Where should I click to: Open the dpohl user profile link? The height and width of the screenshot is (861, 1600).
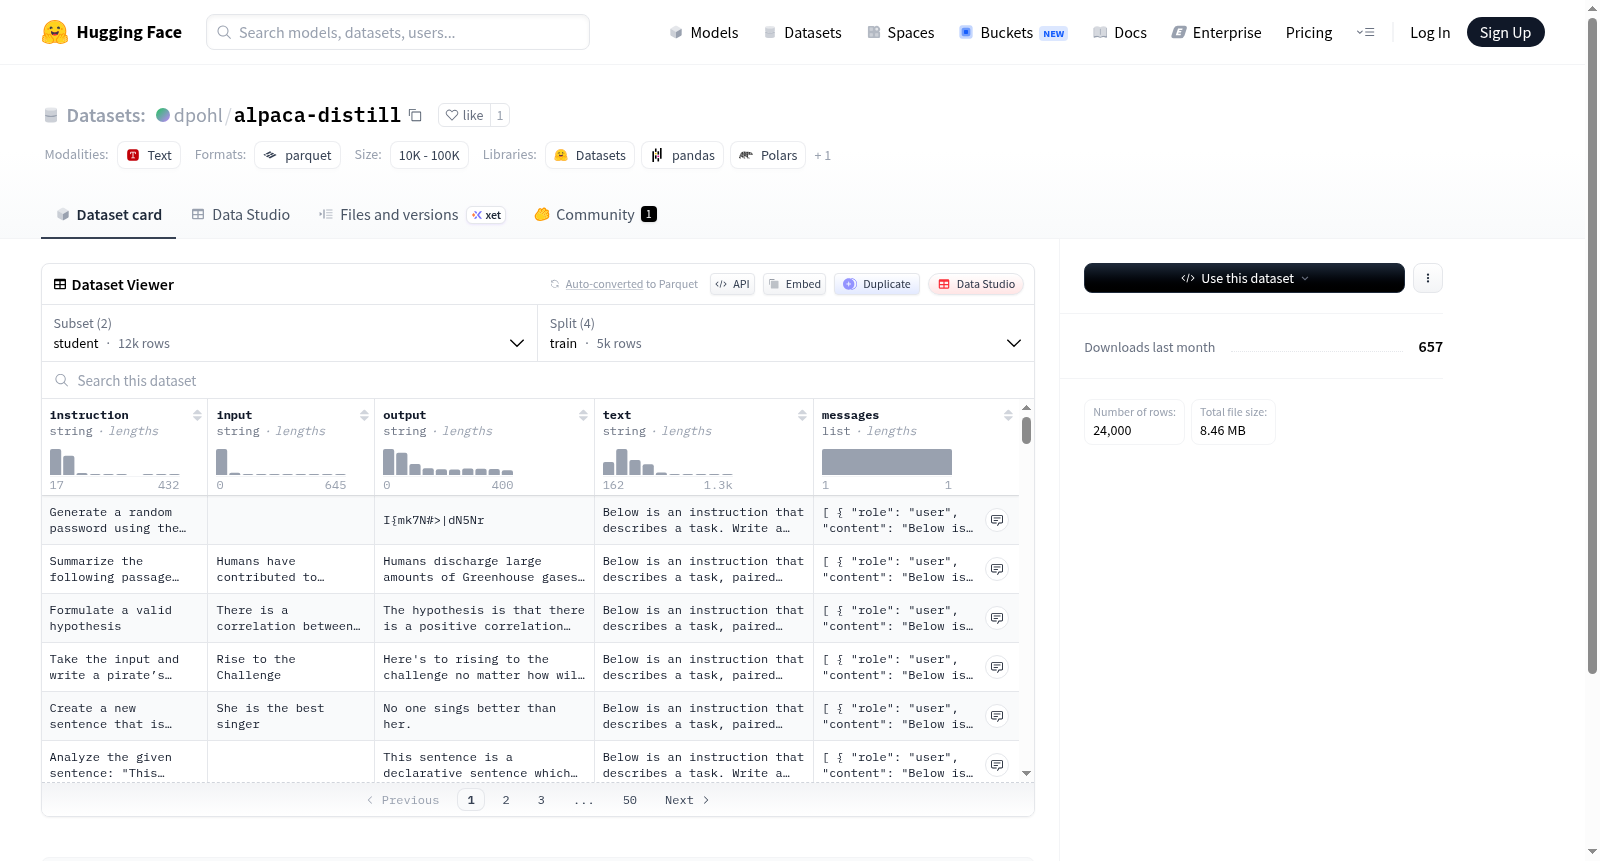click(198, 115)
